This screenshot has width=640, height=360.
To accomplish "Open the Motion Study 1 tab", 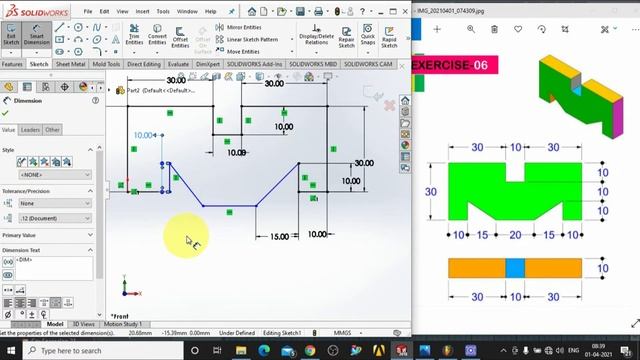I will 123,324.
